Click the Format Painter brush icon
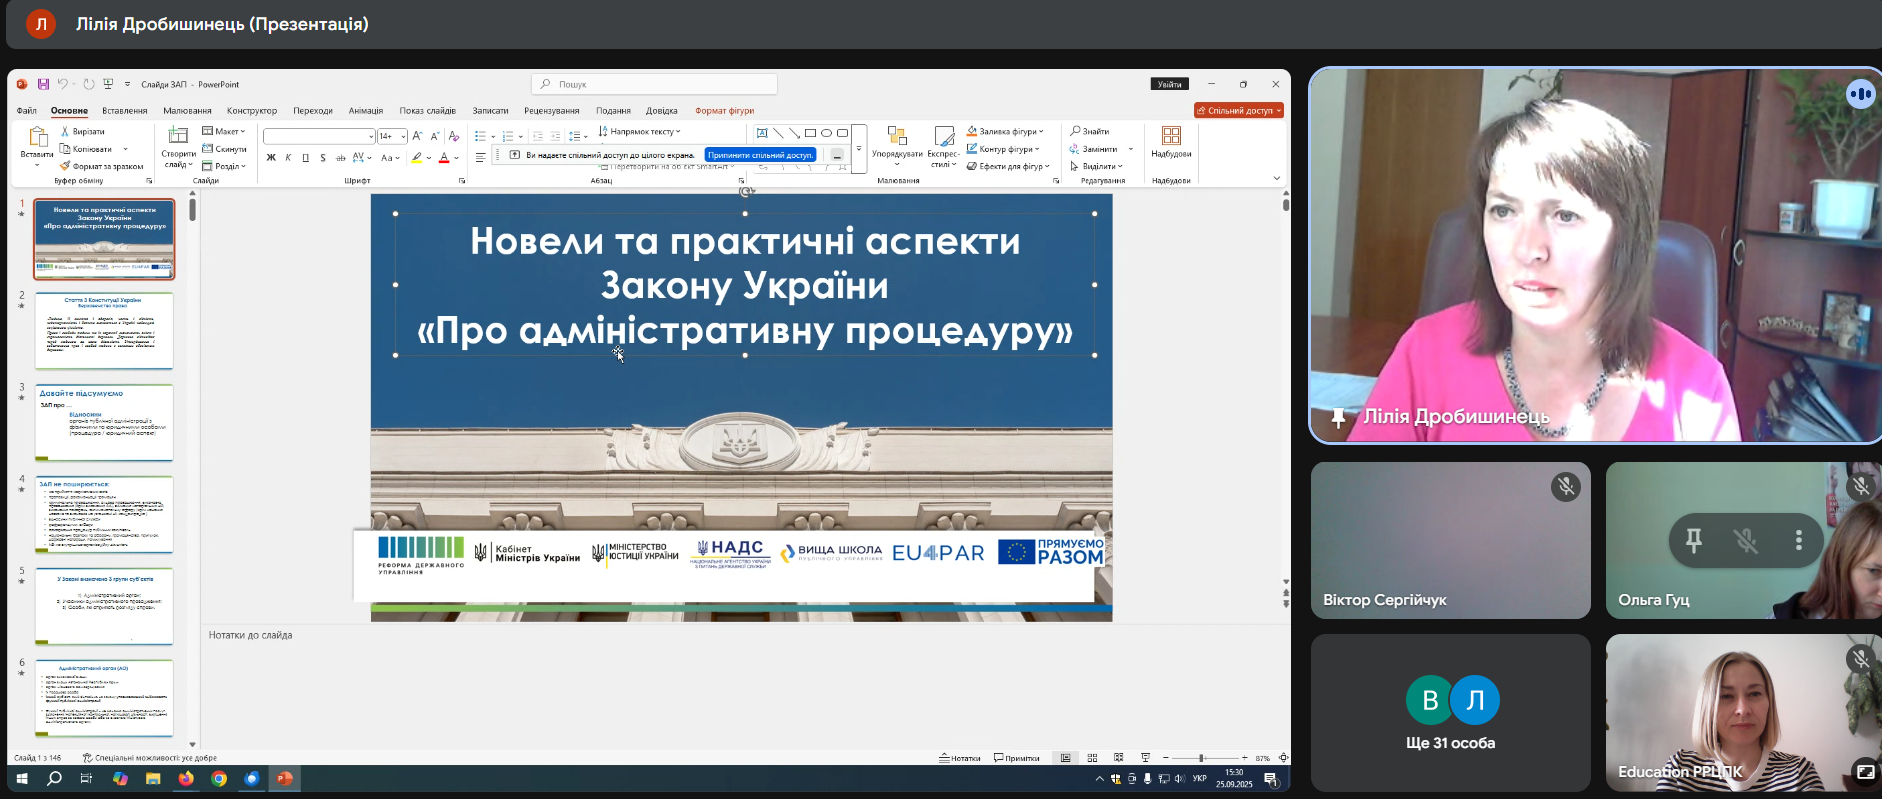Image resolution: width=1882 pixels, height=799 pixels. click(65, 167)
